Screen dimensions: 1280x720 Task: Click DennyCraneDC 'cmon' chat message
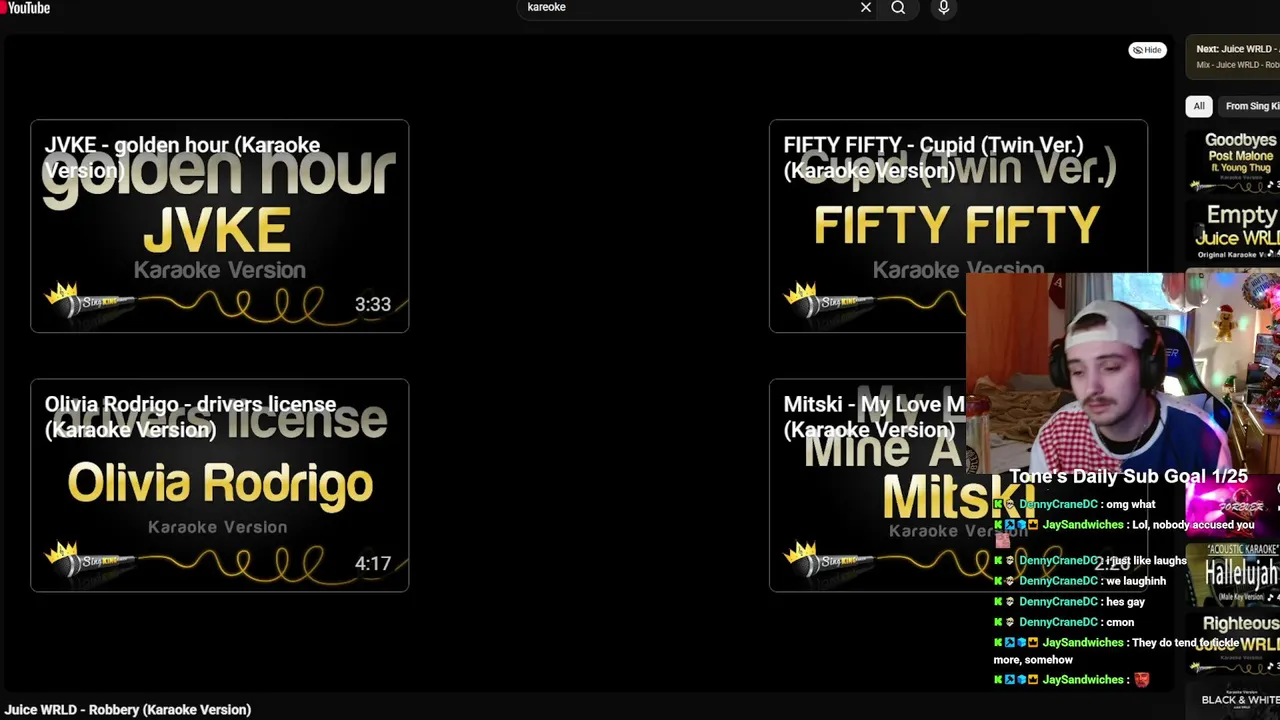[x=1064, y=621]
